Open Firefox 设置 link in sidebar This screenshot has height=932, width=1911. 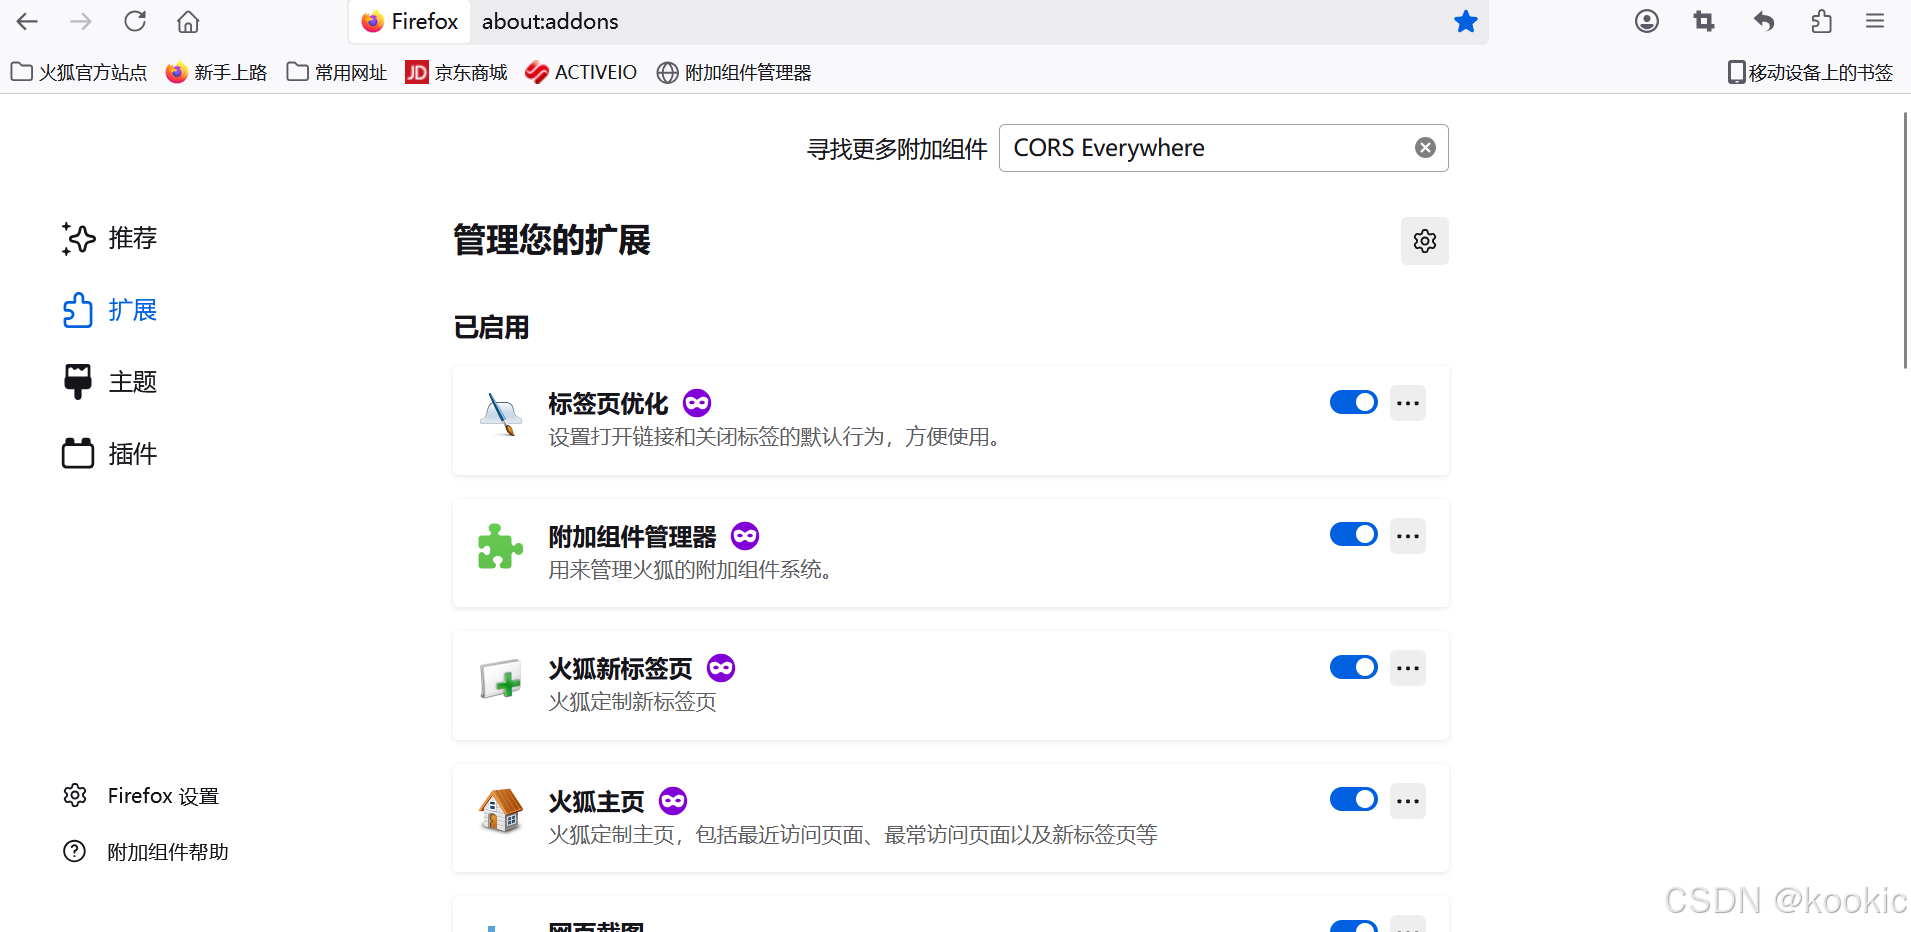pyautogui.click(x=141, y=796)
